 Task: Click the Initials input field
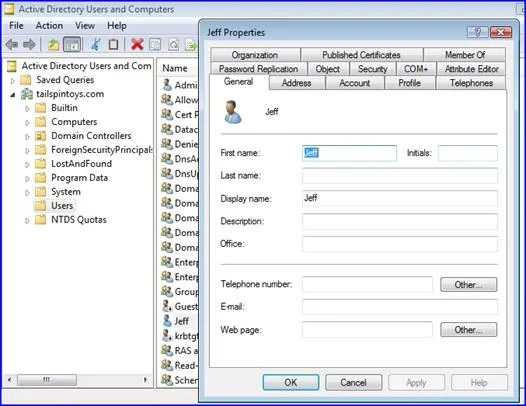click(x=468, y=153)
